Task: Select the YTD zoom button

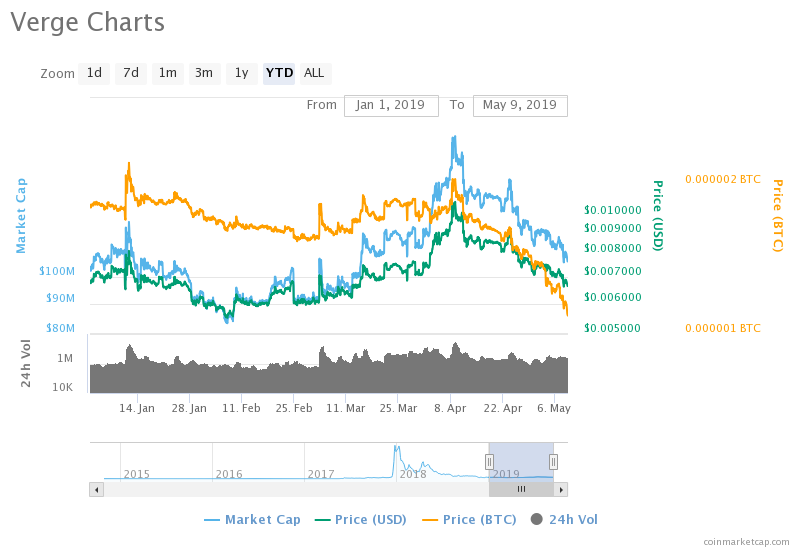Action: click(279, 73)
